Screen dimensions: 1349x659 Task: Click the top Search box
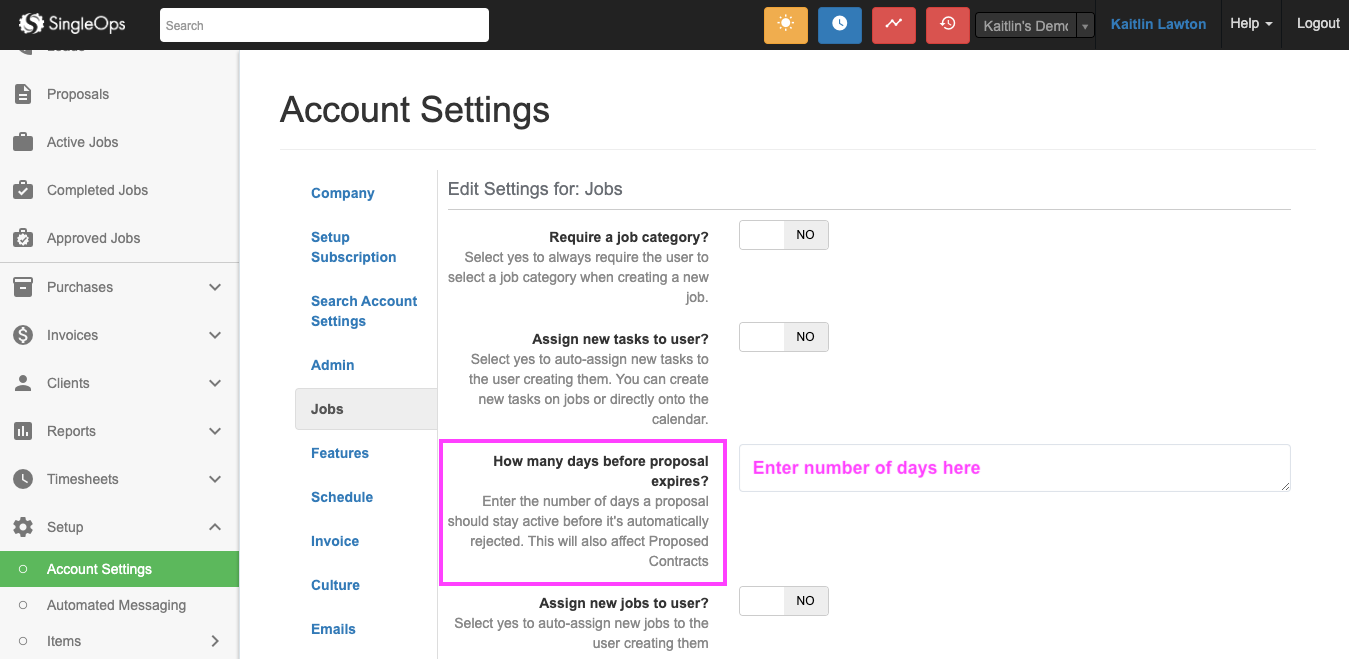pos(324,25)
